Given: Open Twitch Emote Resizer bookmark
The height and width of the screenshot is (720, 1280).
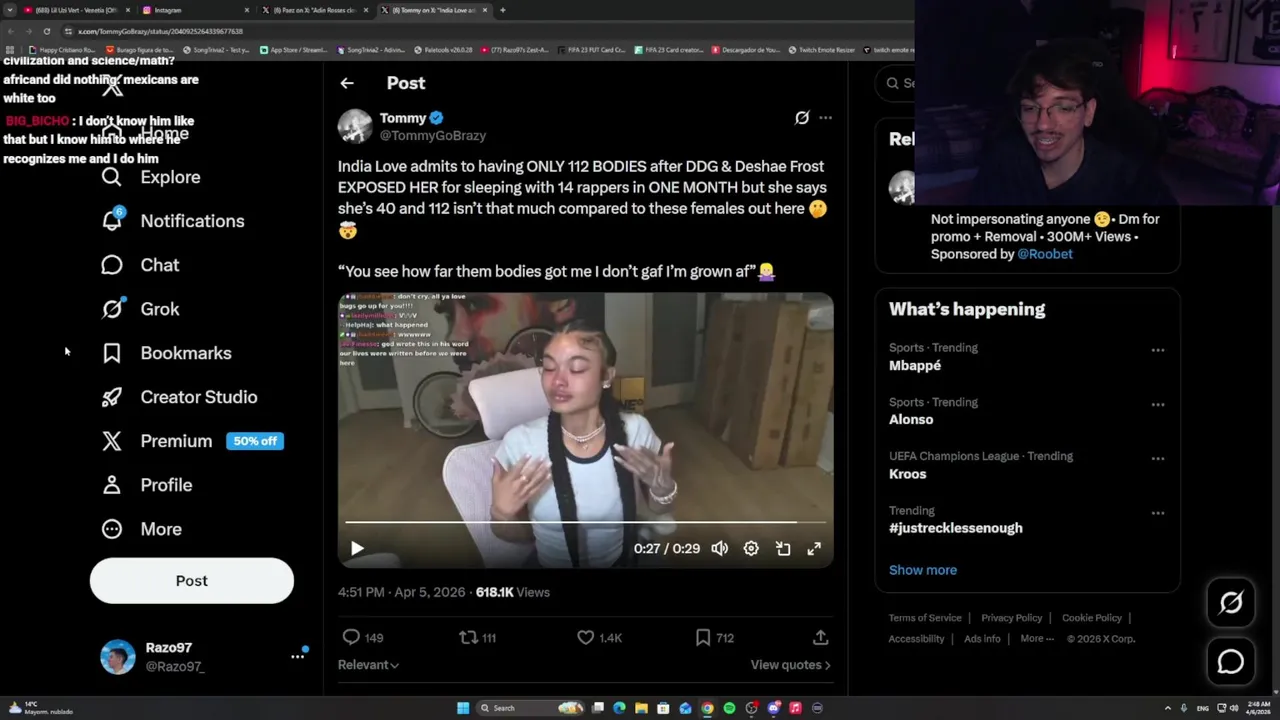Looking at the screenshot, I should click(x=821, y=50).
